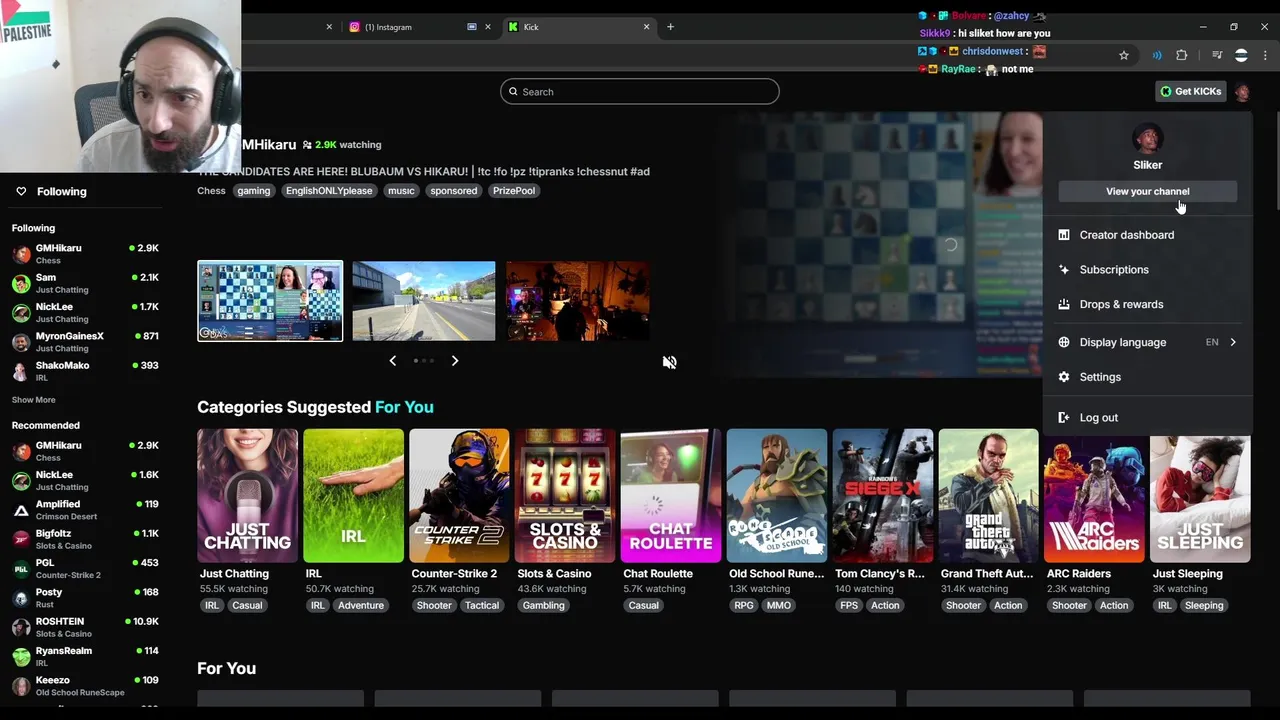This screenshot has width=1280, height=720.
Task: Select Subscriptions menu entry
Action: pos(1147,270)
